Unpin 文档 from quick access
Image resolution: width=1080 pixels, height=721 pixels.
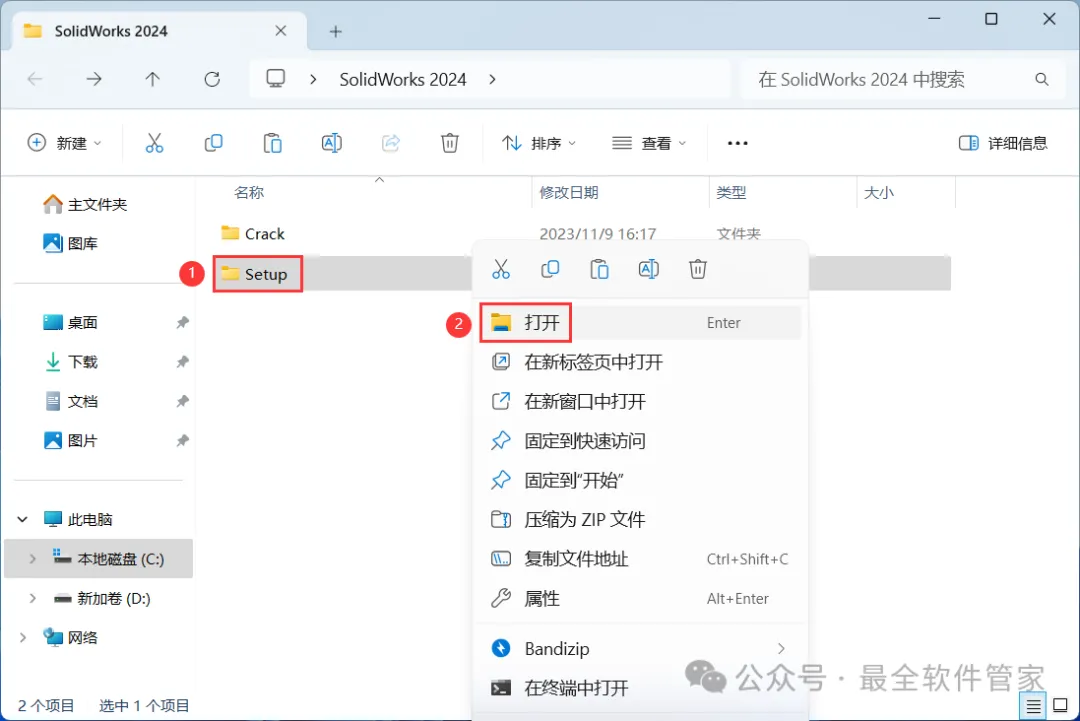(x=183, y=401)
